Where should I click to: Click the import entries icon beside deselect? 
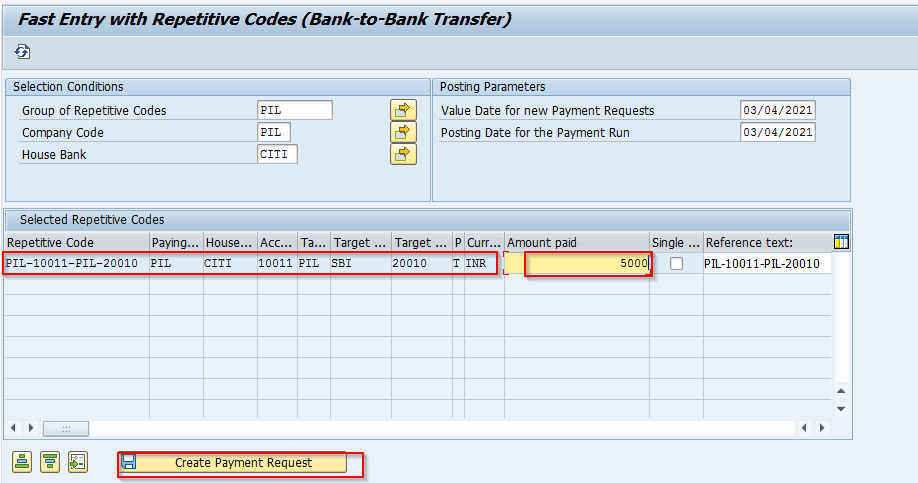pyautogui.click(x=78, y=462)
